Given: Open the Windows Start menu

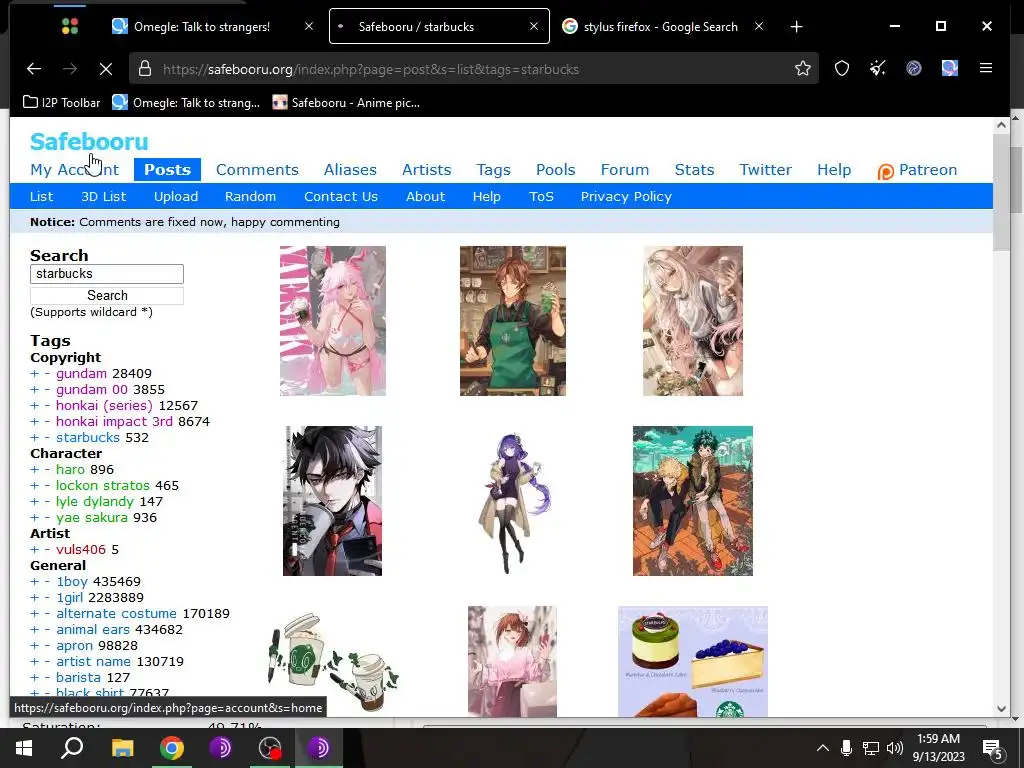Looking at the screenshot, I should (x=24, y=748).
